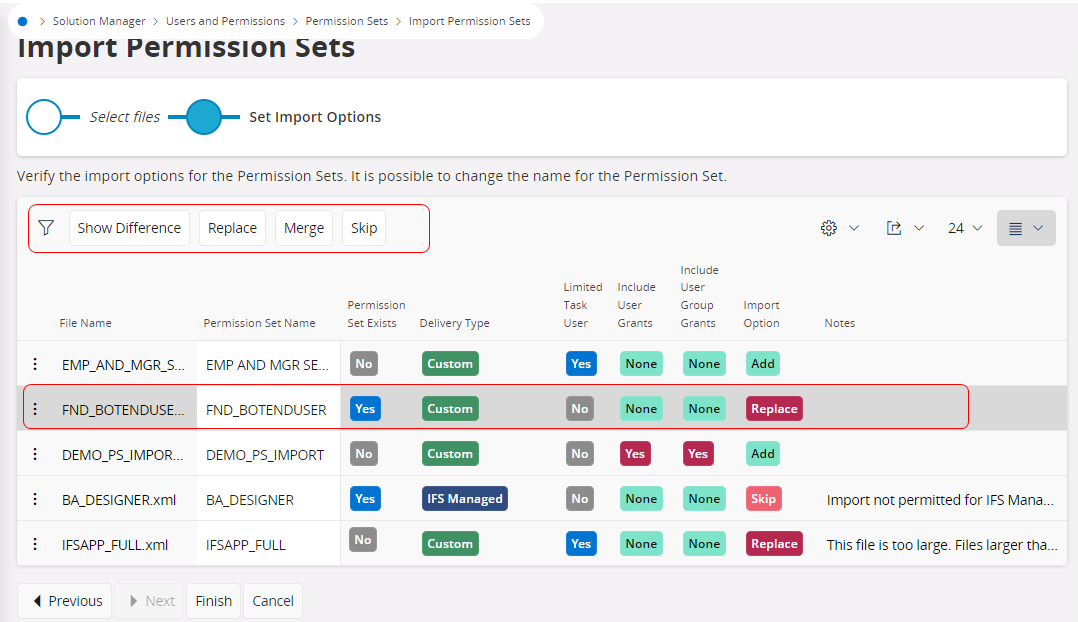Open the filter funnel icon
Screen dimensions: 1078x622
tap(46, 227)
